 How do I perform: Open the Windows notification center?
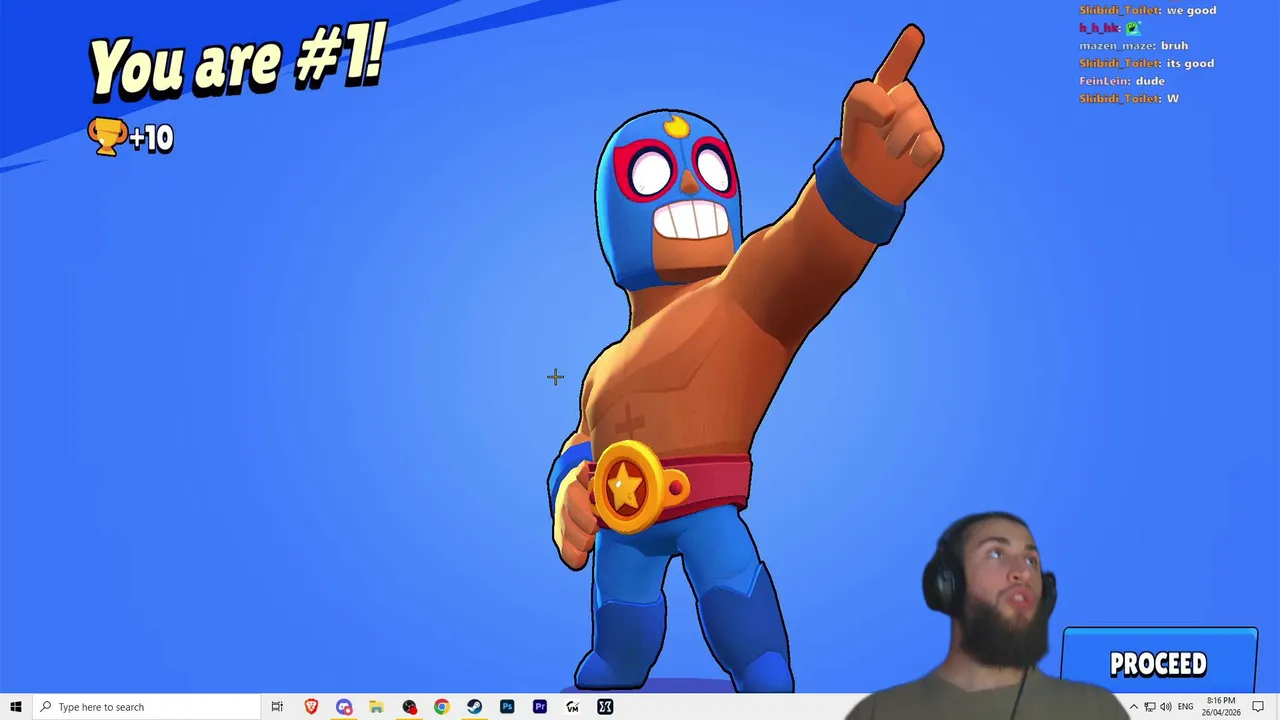click(x=1258, y=707)
